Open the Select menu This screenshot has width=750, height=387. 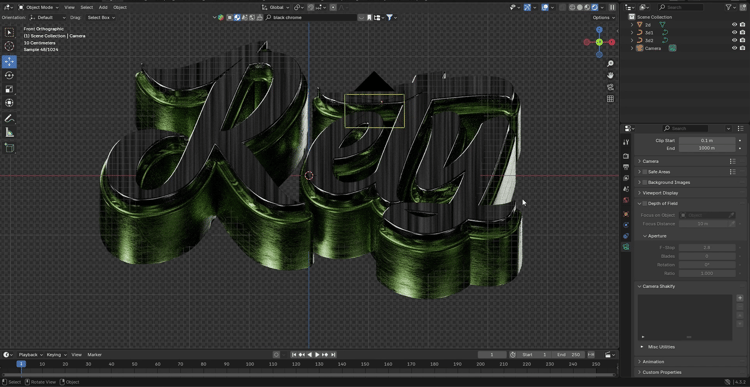coord(87,7)
